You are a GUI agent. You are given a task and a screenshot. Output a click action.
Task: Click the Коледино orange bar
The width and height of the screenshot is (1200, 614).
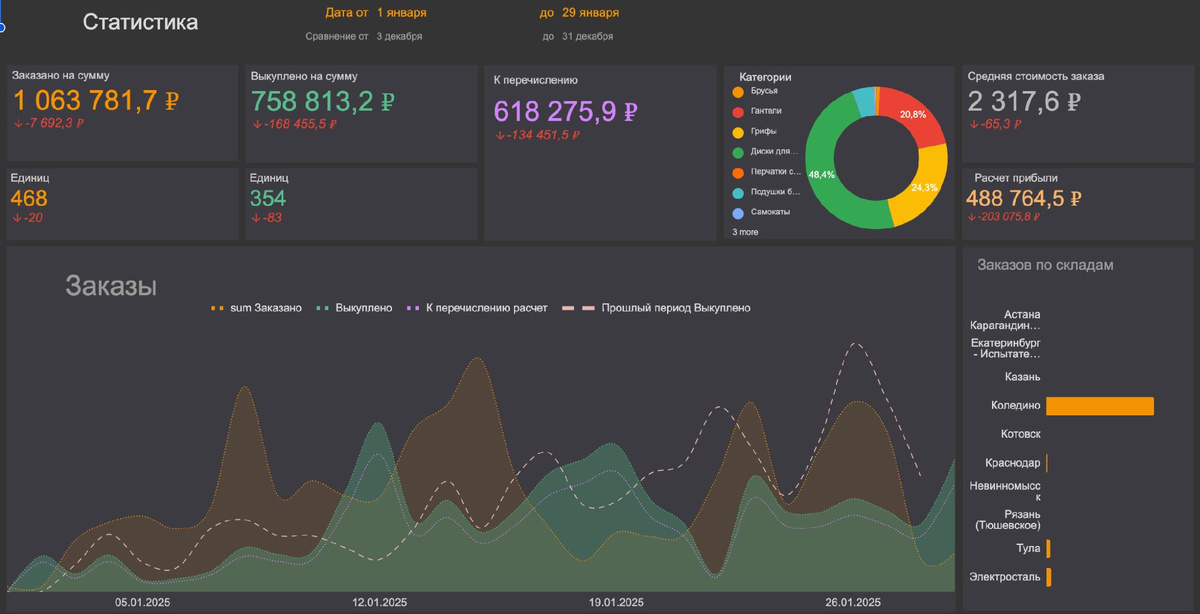[1100, 406]
